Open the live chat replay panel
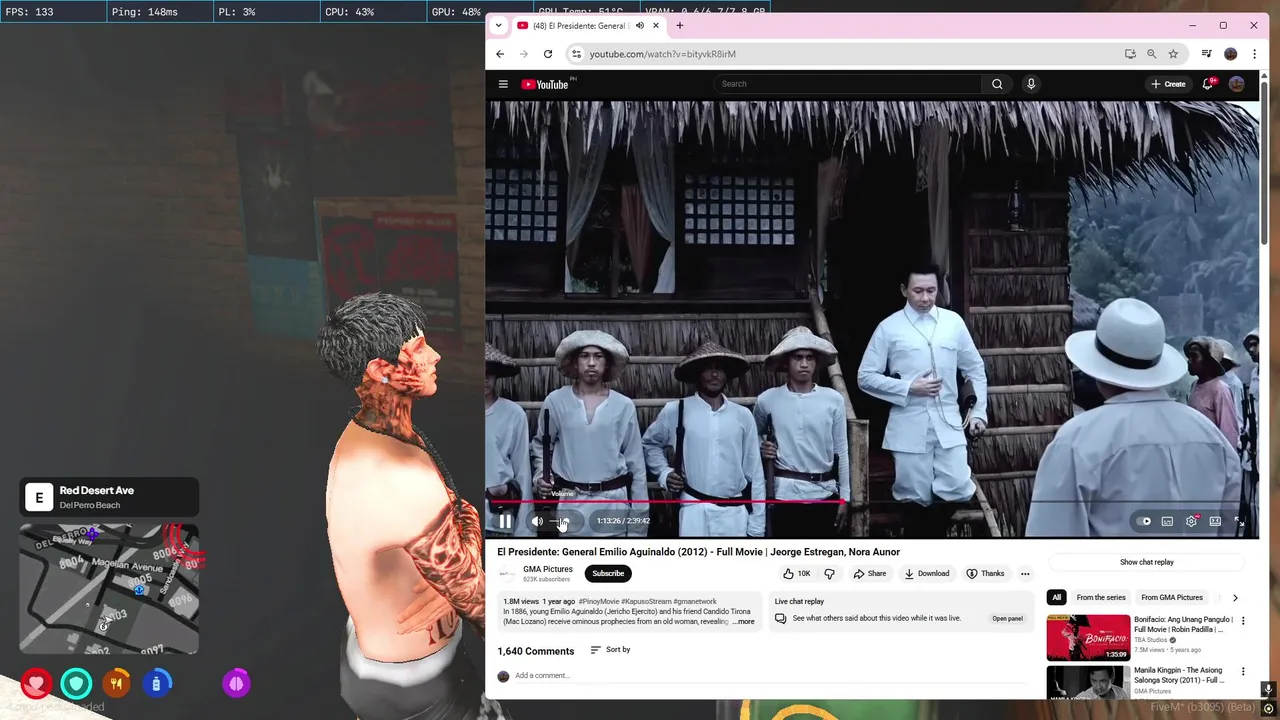Screen dimensions: 1280x720 1007,619
